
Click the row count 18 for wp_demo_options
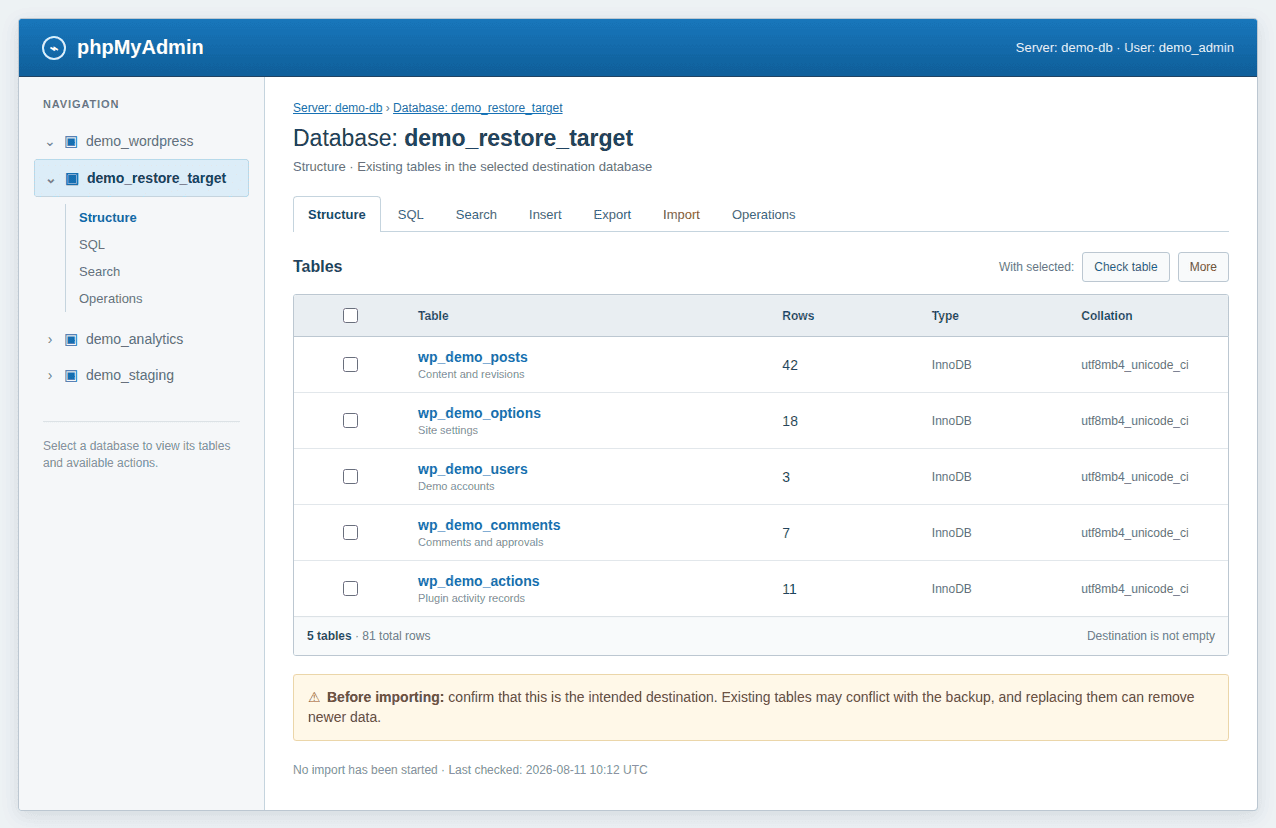(x=790, y=421)
